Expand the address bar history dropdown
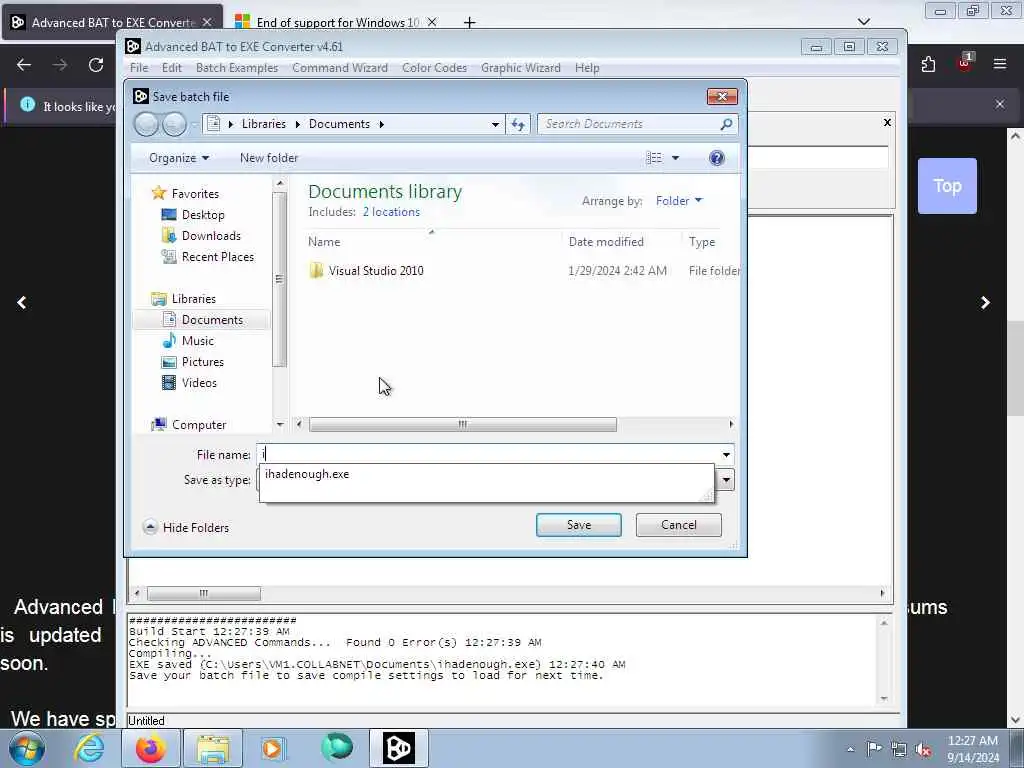This screenshot has width=1024, height=768. click(x=495, y=124)
